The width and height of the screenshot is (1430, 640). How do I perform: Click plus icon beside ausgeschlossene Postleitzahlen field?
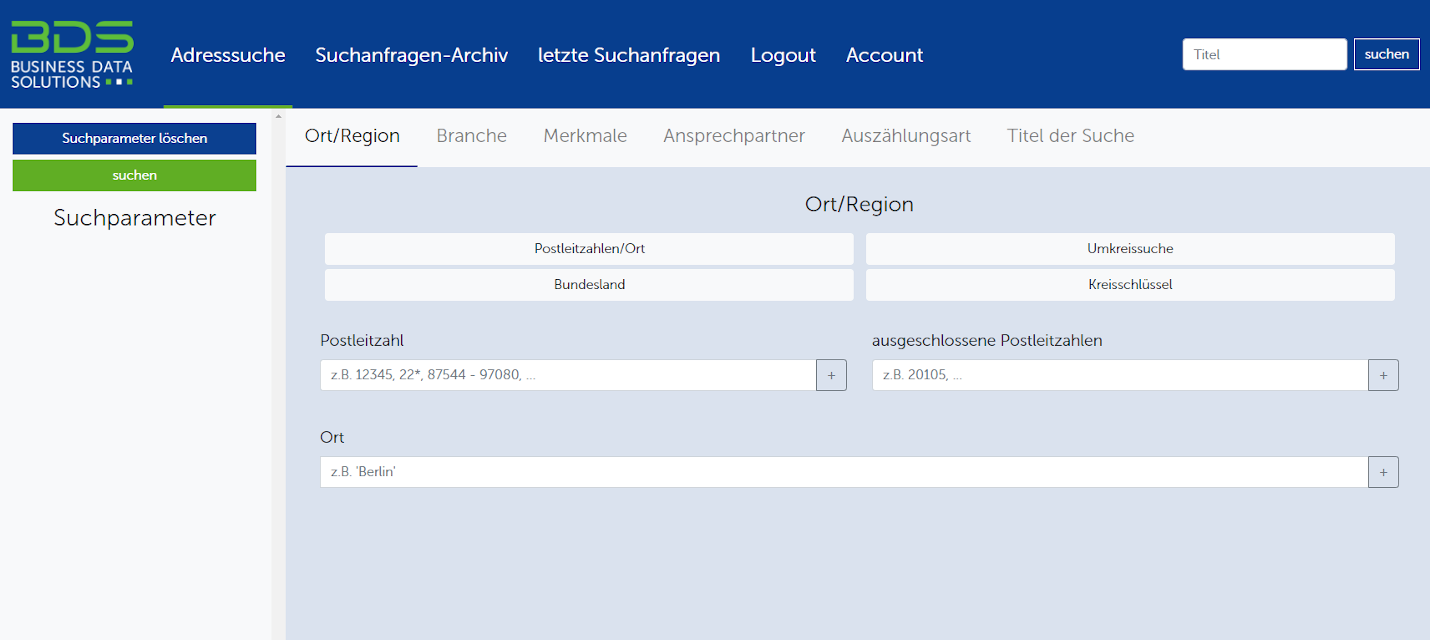1383,375
